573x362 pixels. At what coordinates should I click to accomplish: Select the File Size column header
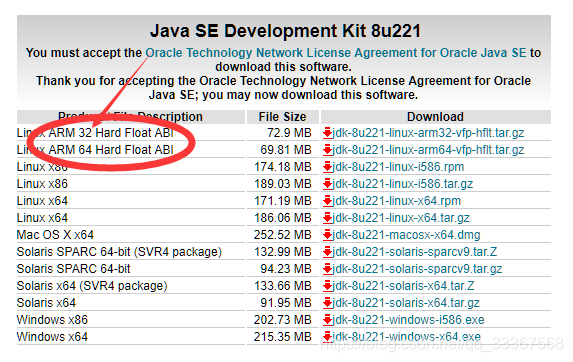(282, 117)
